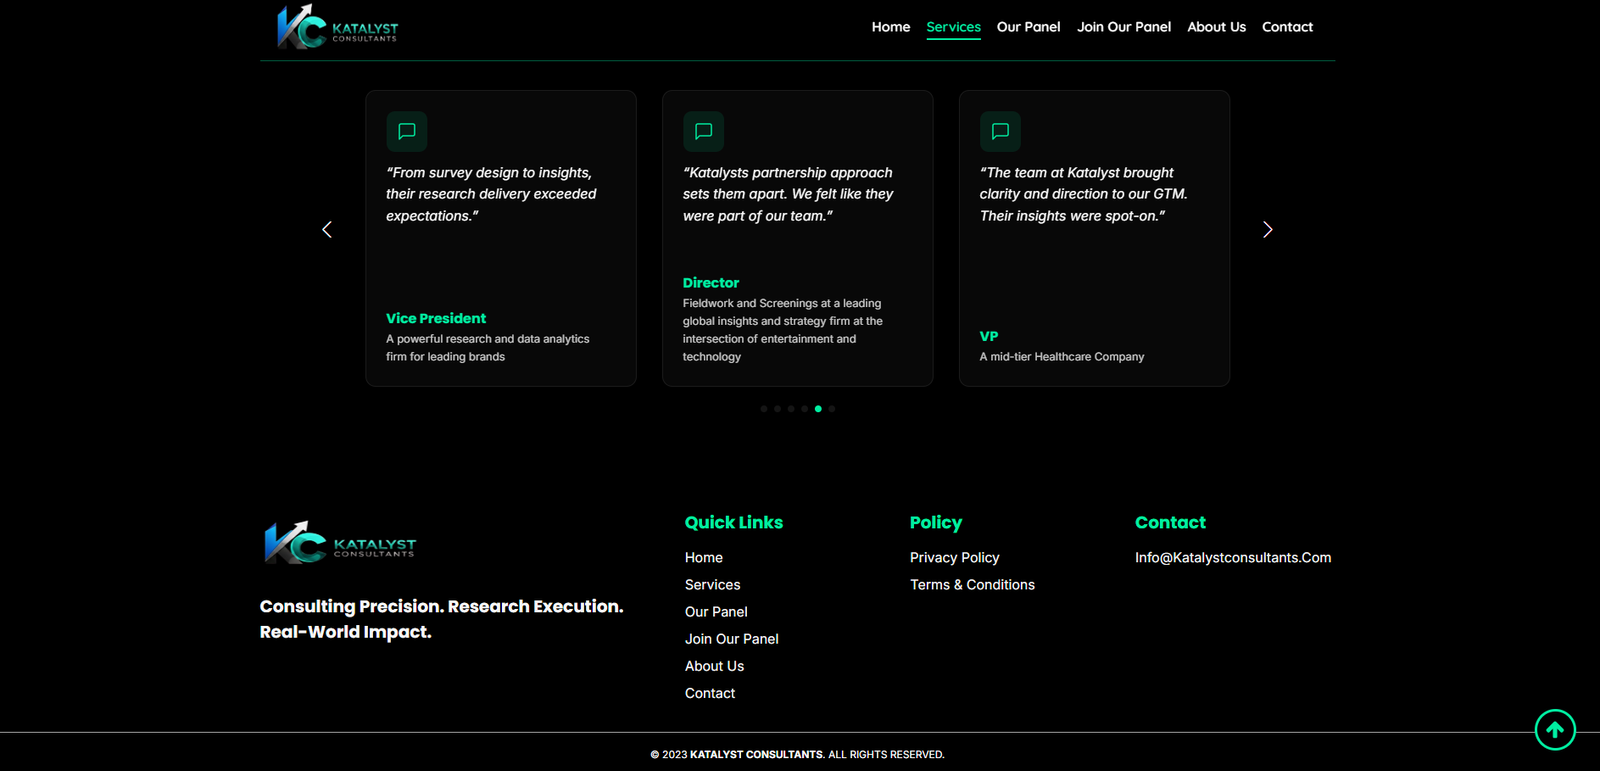1600x771 pixels.
Task: Open Services in the top navigation
Action: 953,27
